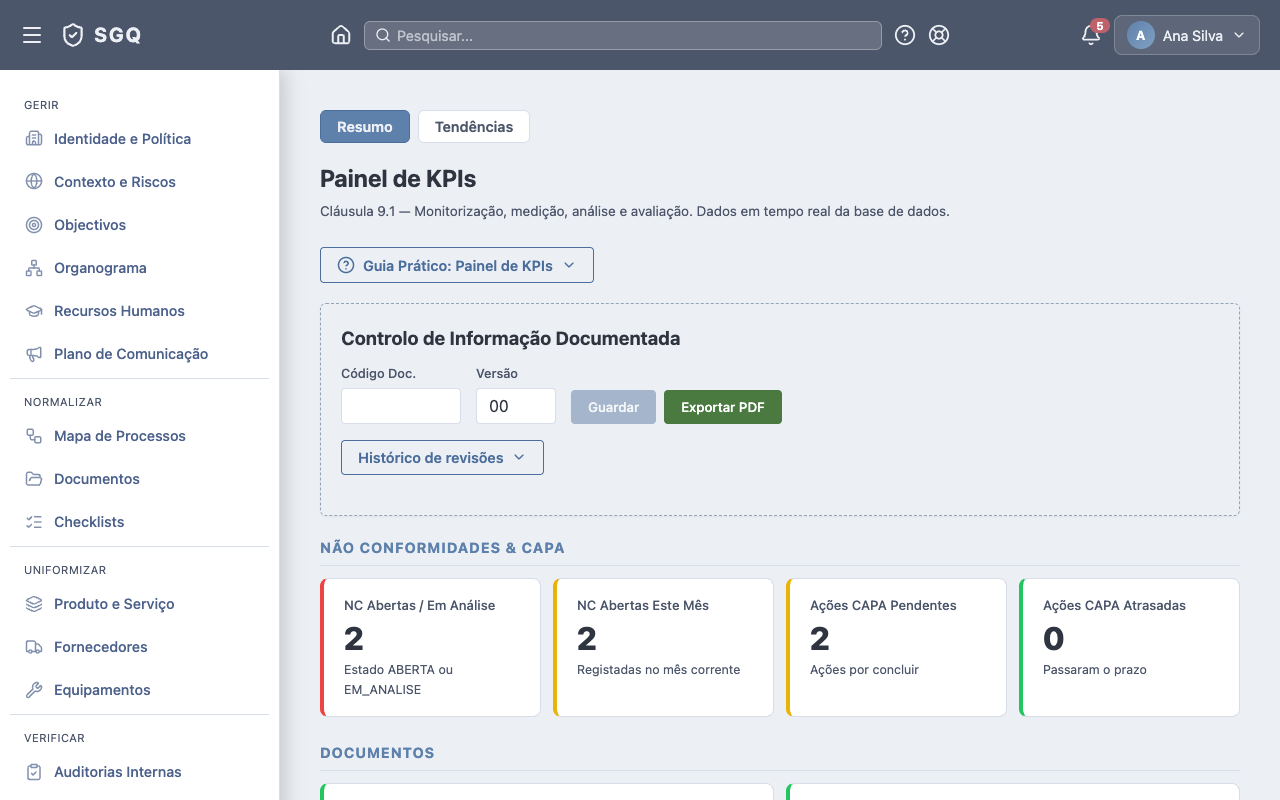Image resolution: width=1280 pixels, height=800 pixels.
Task: Click the Organograma hierarchy icon
Action: click(34, 268)
